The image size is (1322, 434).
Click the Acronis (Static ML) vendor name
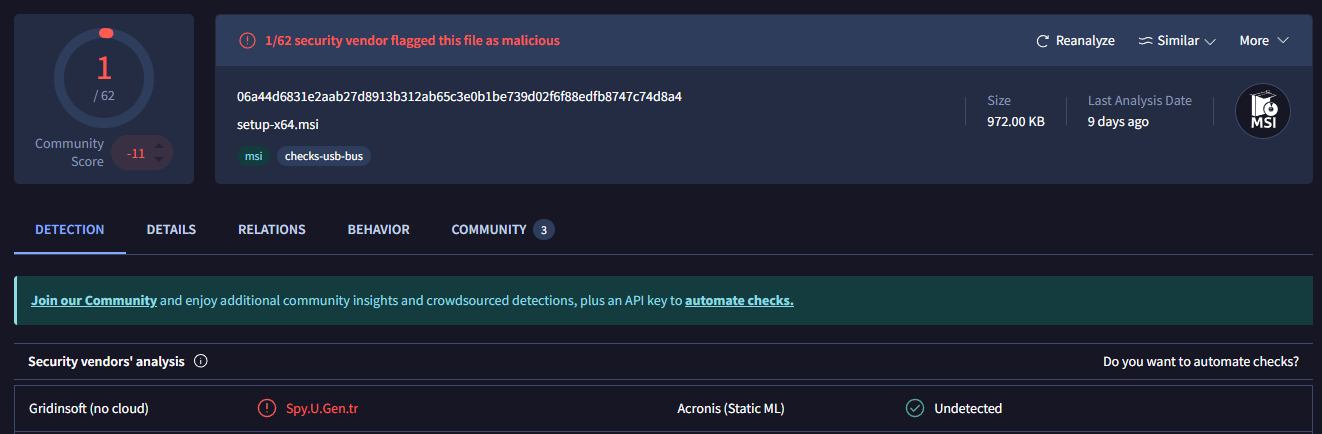(x=731, y=408)
